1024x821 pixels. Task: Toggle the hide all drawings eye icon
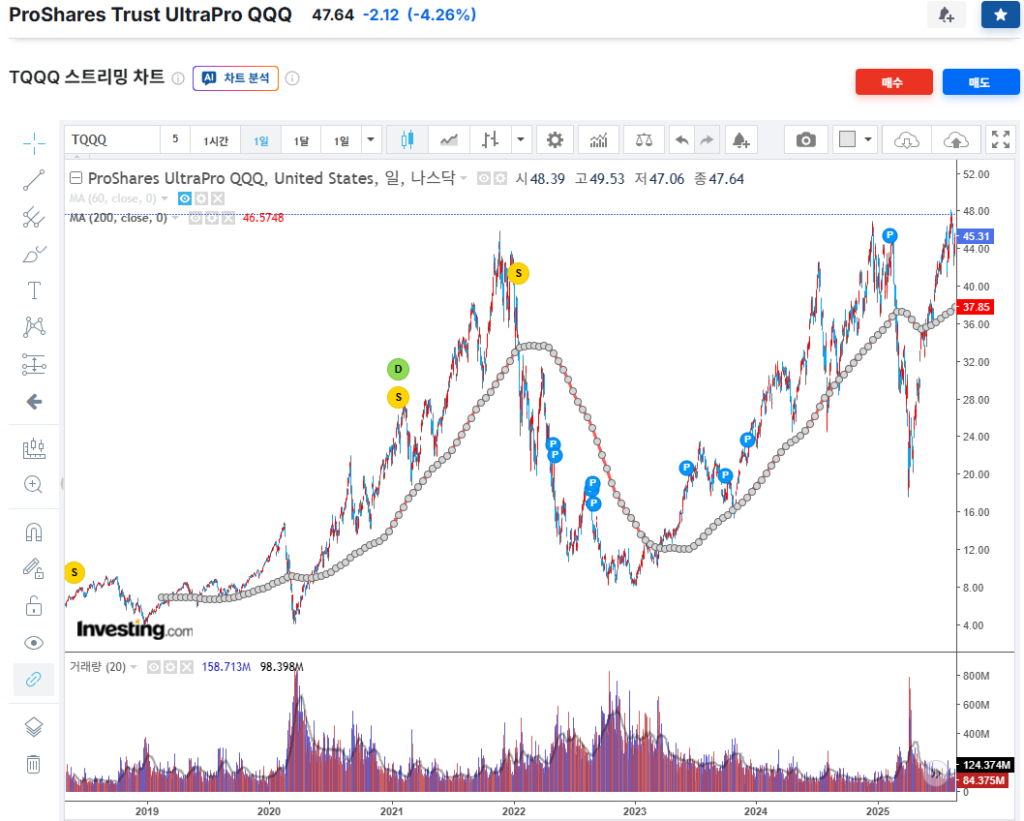pos(34,643)
